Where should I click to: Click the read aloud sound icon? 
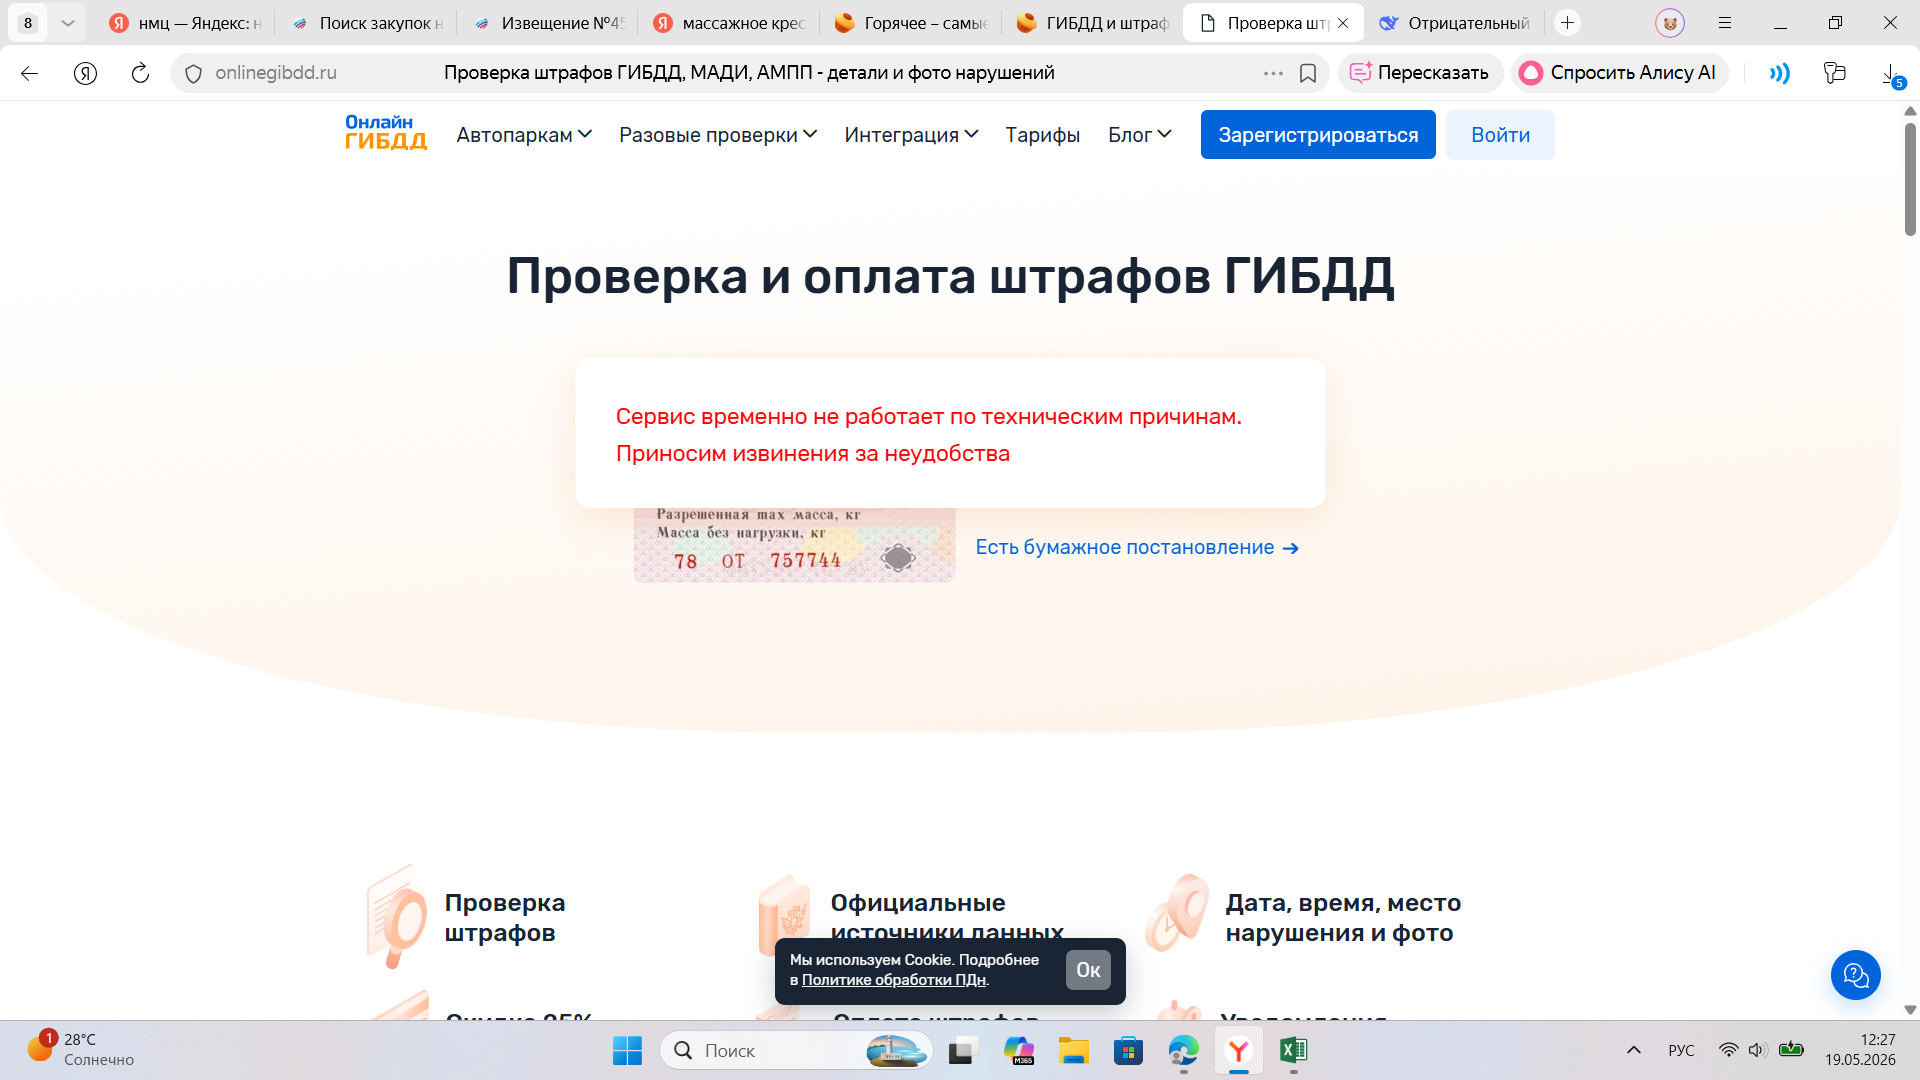(1779, 73)
